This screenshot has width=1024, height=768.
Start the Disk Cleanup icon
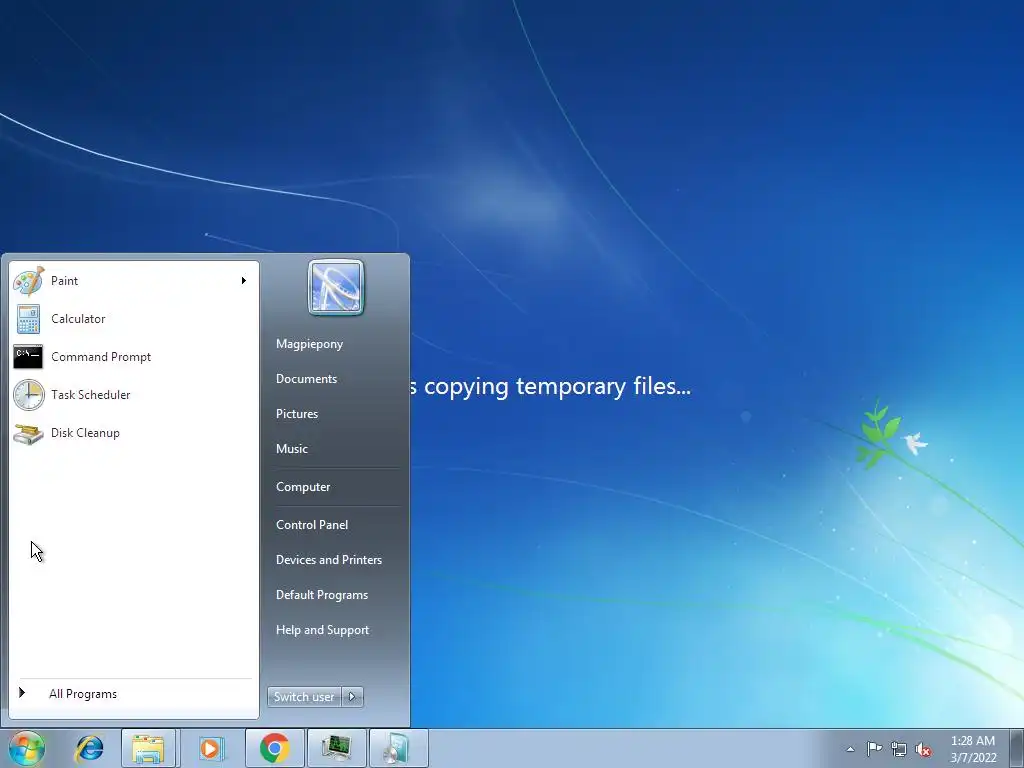pyautogui.click(x=28, y=433)
